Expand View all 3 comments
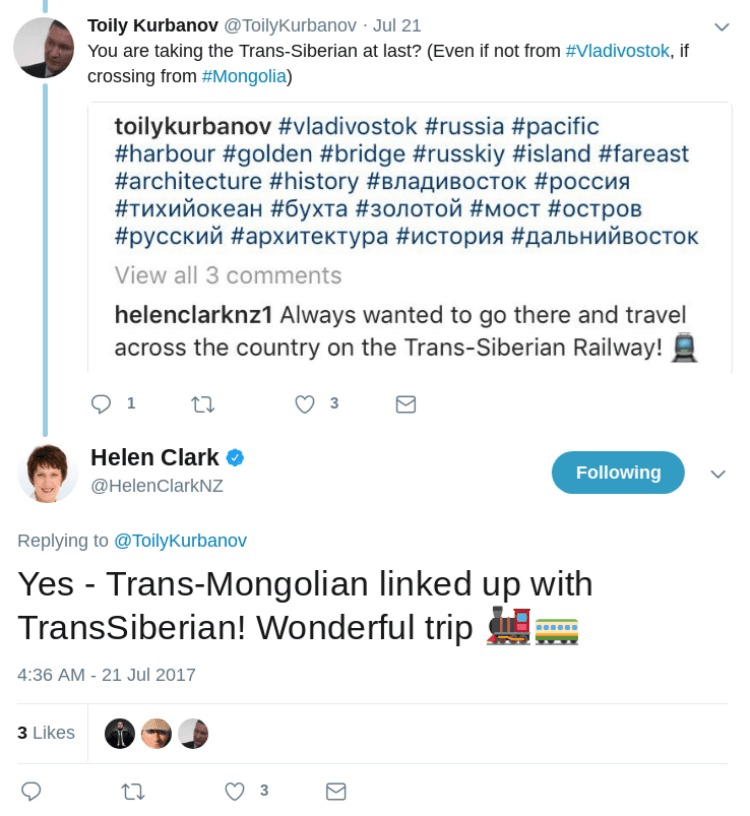Screen dimensions: 750x816 coord(228,275)
